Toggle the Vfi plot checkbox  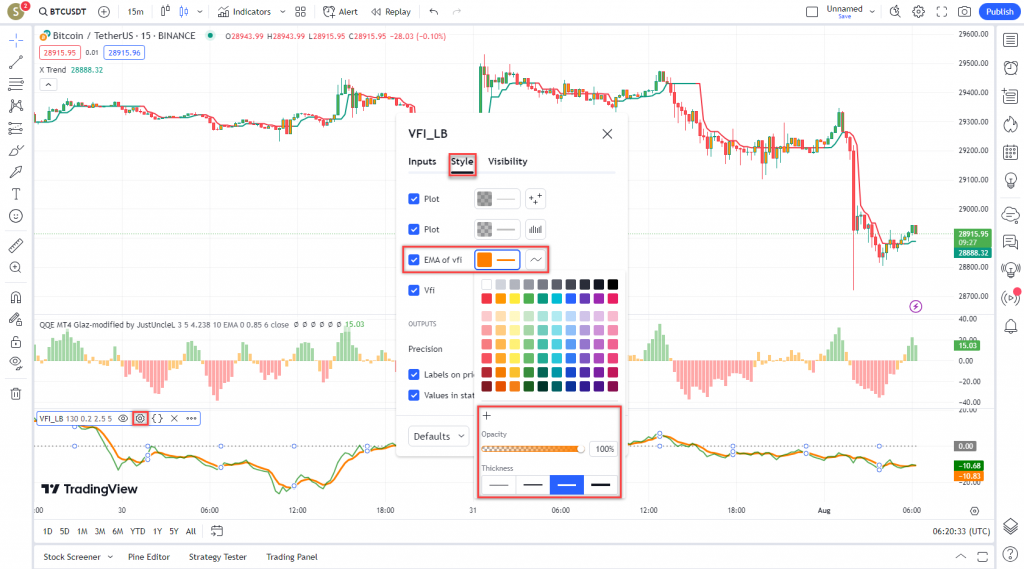[x=414, y=291]
